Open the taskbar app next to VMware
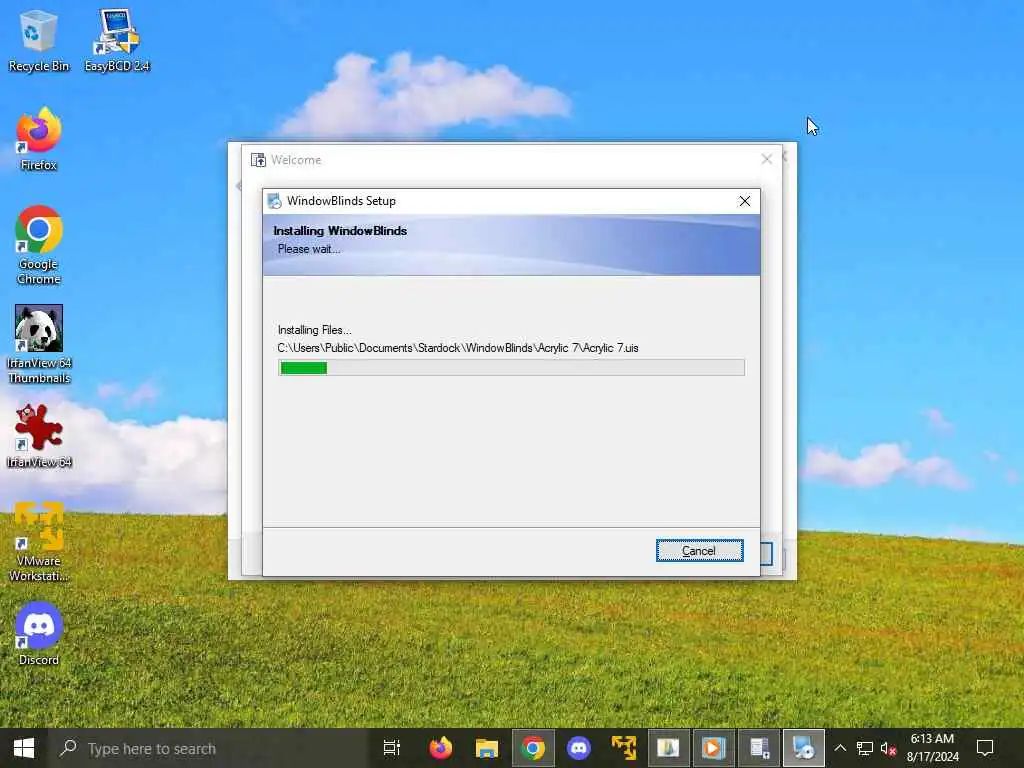The height and width of the screenshot is (768, 1024). coord(668,748)
